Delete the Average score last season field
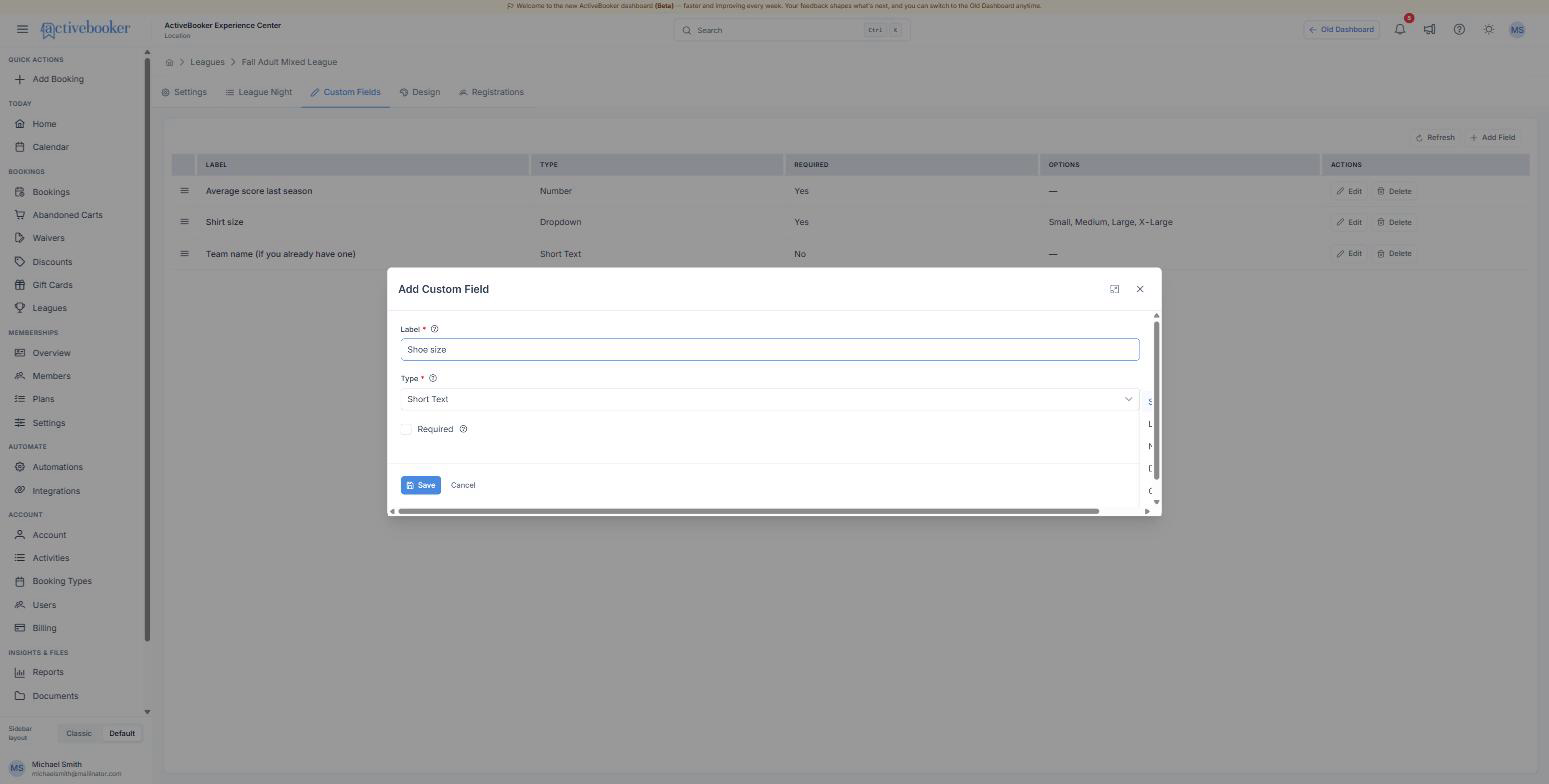Screen dimensions: 1549x784 click(1394, 191)
